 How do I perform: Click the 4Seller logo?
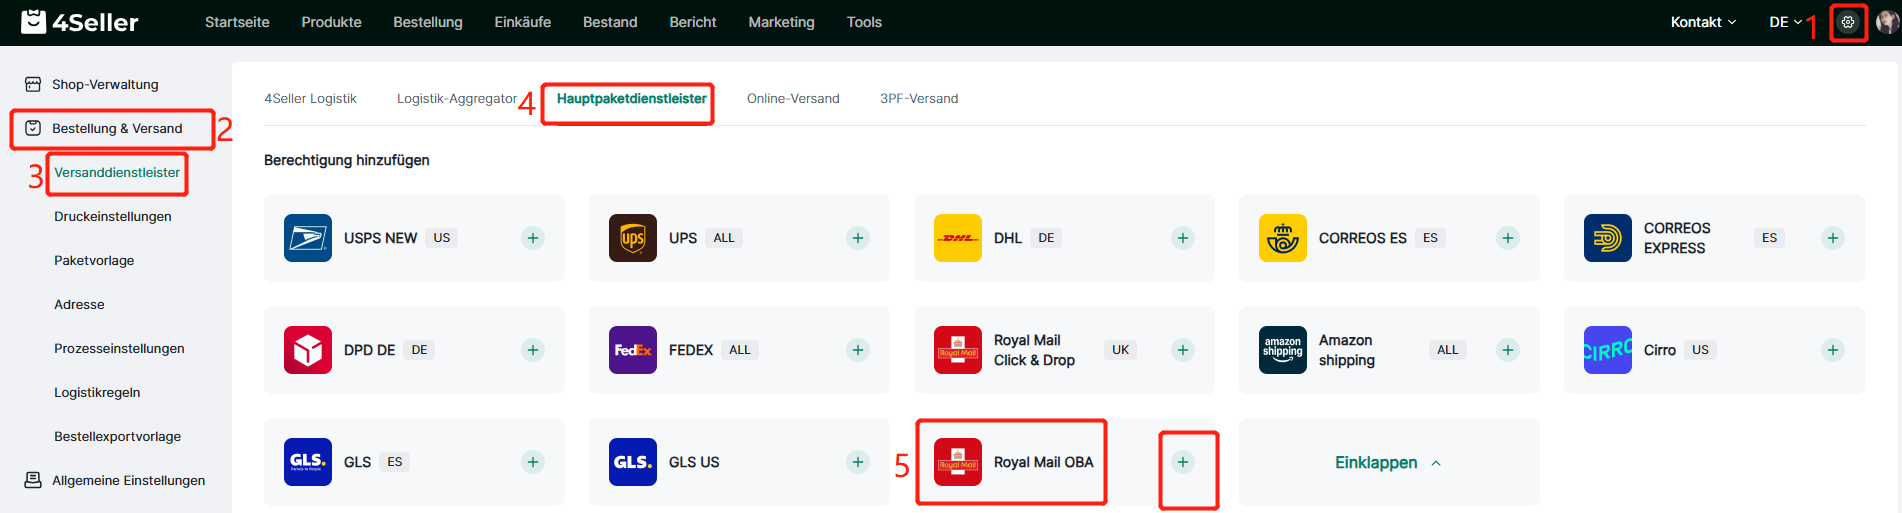click(x=80, y=22)
